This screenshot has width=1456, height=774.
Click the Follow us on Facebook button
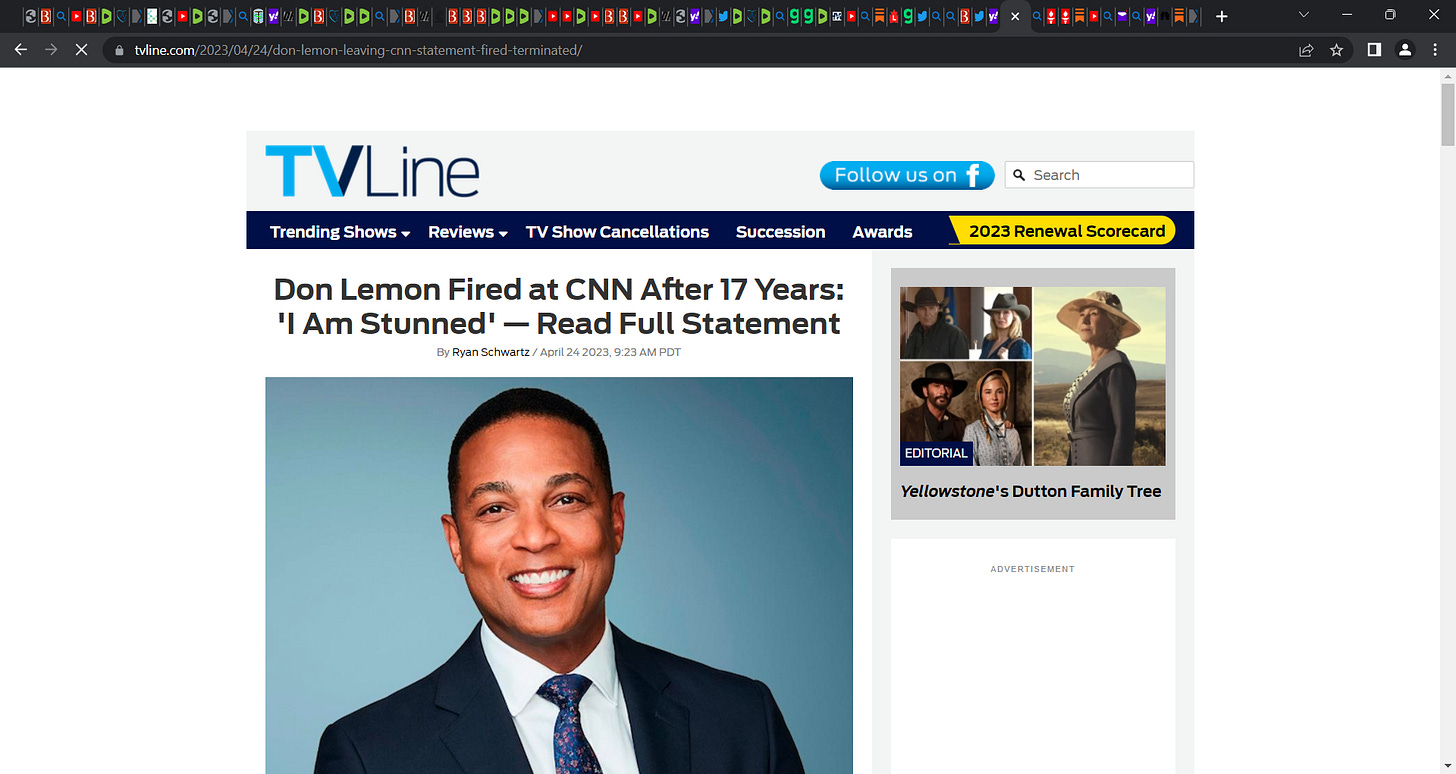907,175
